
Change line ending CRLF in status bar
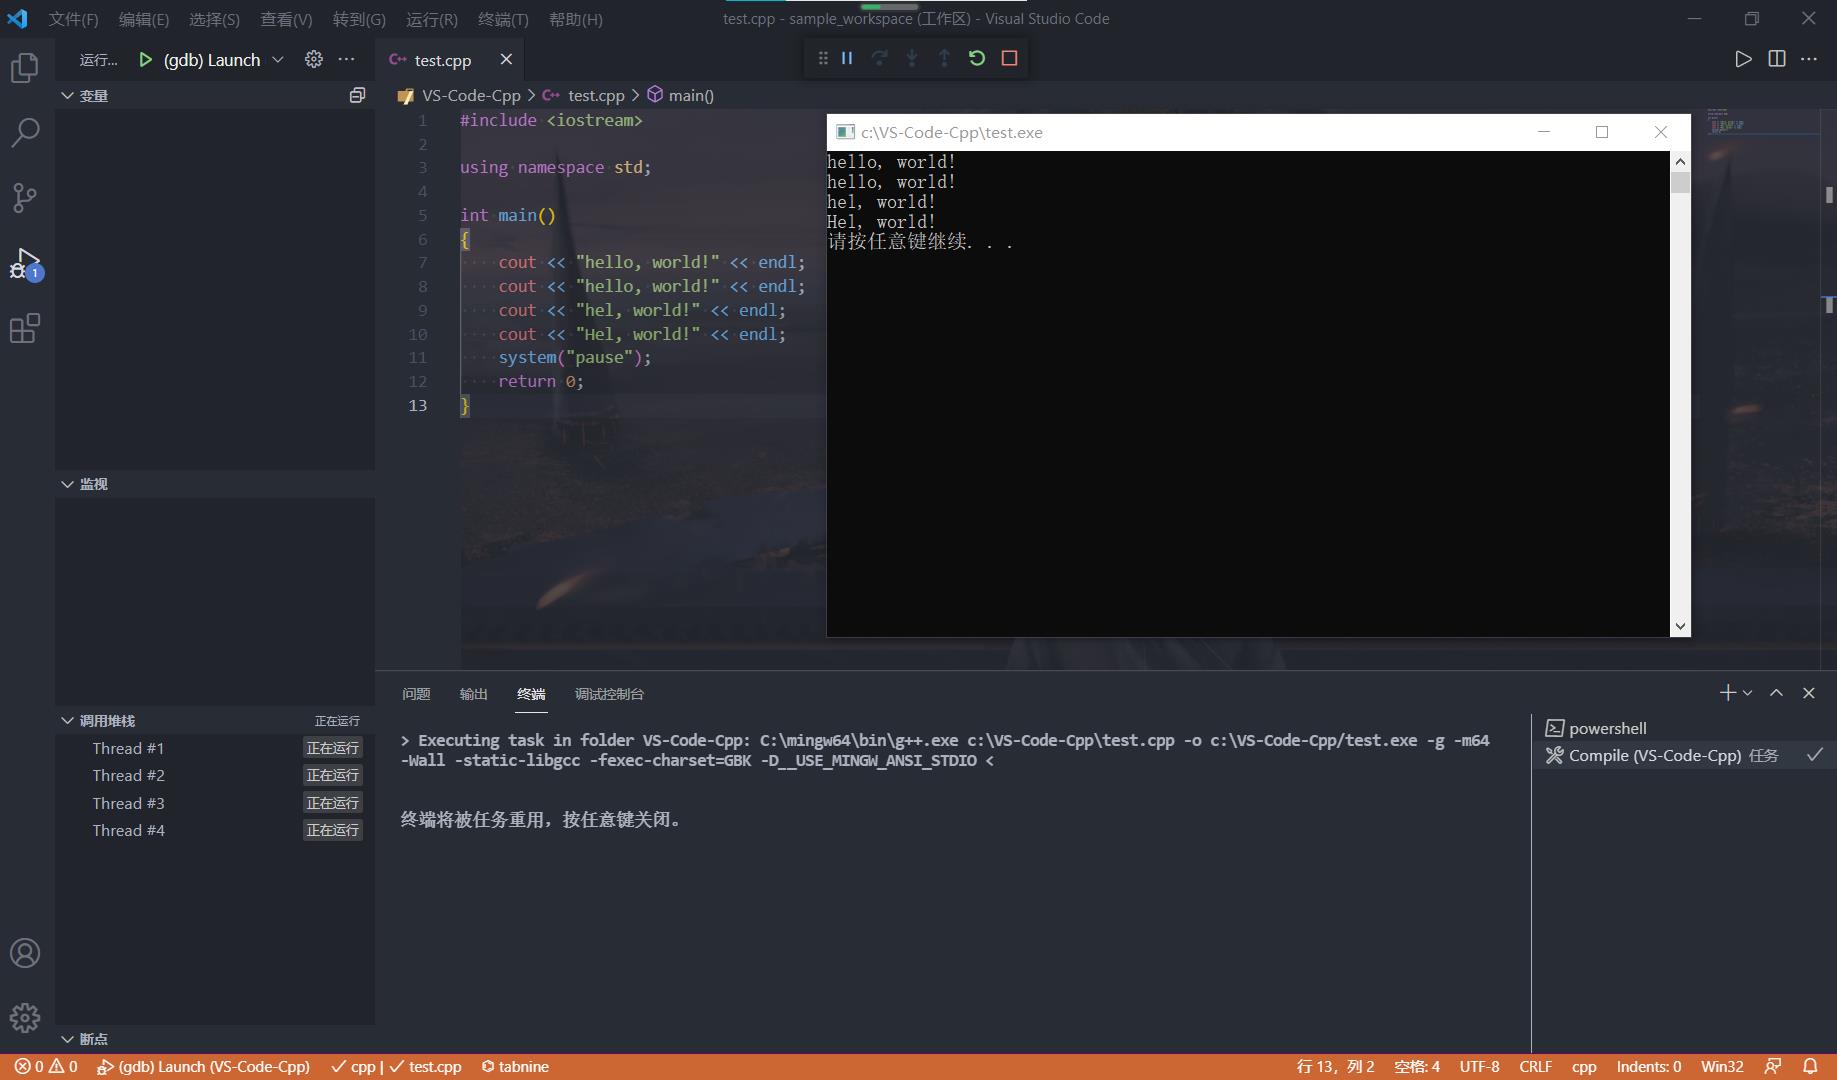click(x=1535, y=1066)
